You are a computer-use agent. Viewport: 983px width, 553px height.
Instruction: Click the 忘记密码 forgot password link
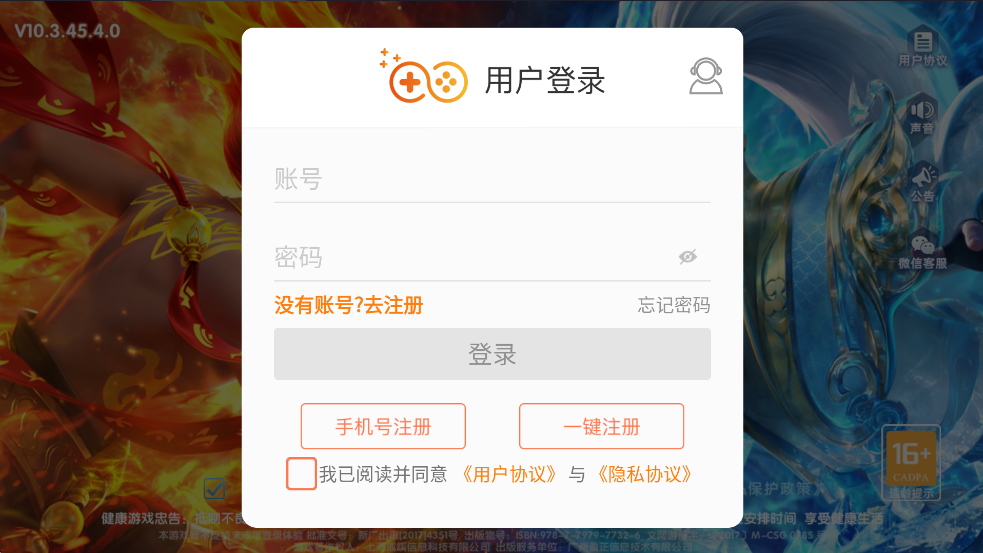(674, 305)
